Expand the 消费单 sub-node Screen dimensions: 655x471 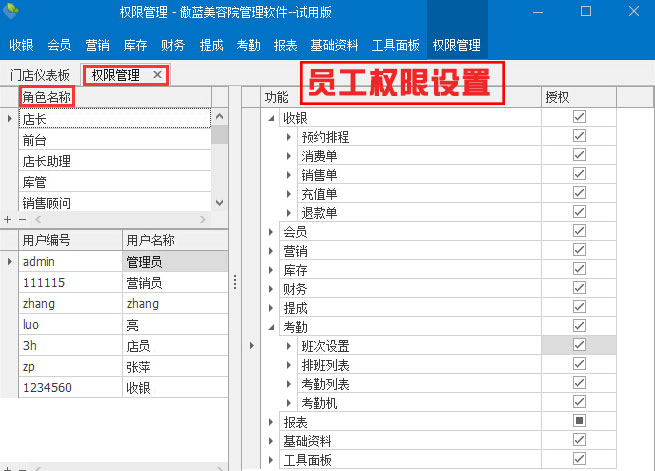tap(289, 156)
